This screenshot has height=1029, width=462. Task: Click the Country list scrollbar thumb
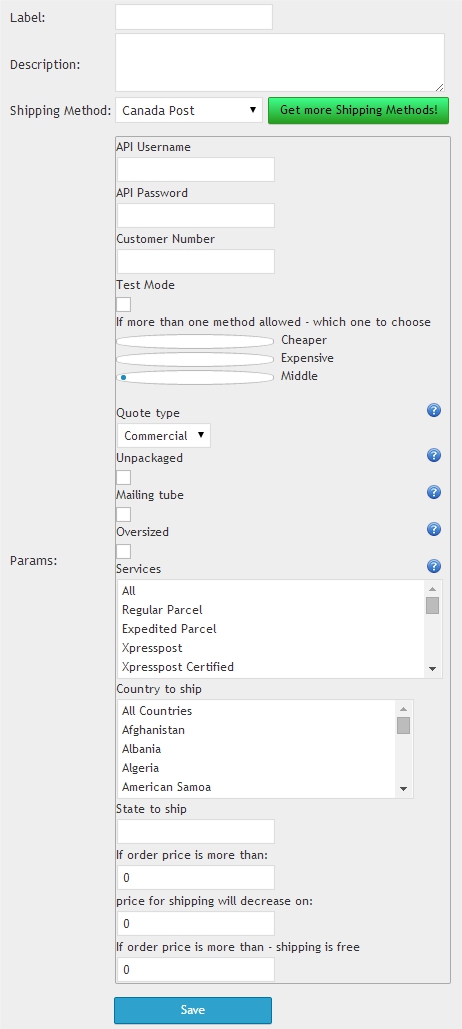click(x=404, y=725)
